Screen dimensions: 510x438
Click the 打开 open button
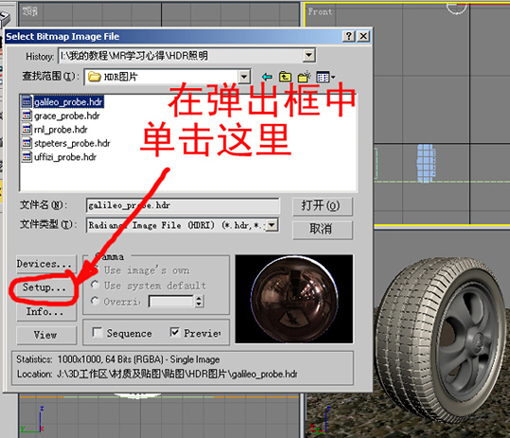coord(322,206)
